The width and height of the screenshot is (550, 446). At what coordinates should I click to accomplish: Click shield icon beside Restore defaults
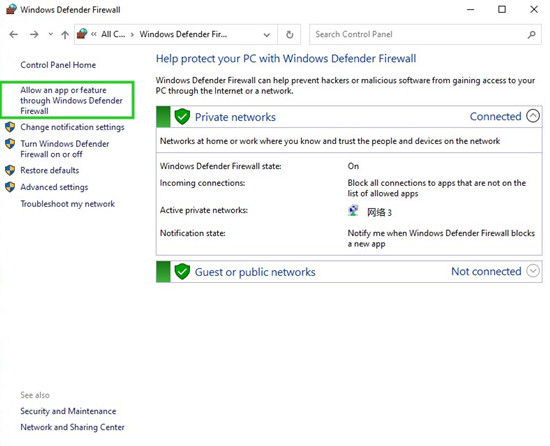click(10, 170)
